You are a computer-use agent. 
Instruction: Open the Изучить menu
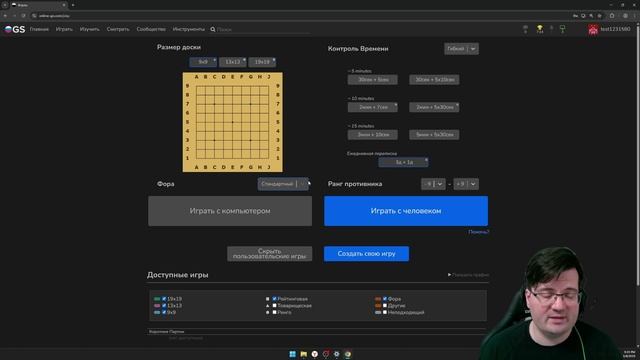[x=89, y=29]
